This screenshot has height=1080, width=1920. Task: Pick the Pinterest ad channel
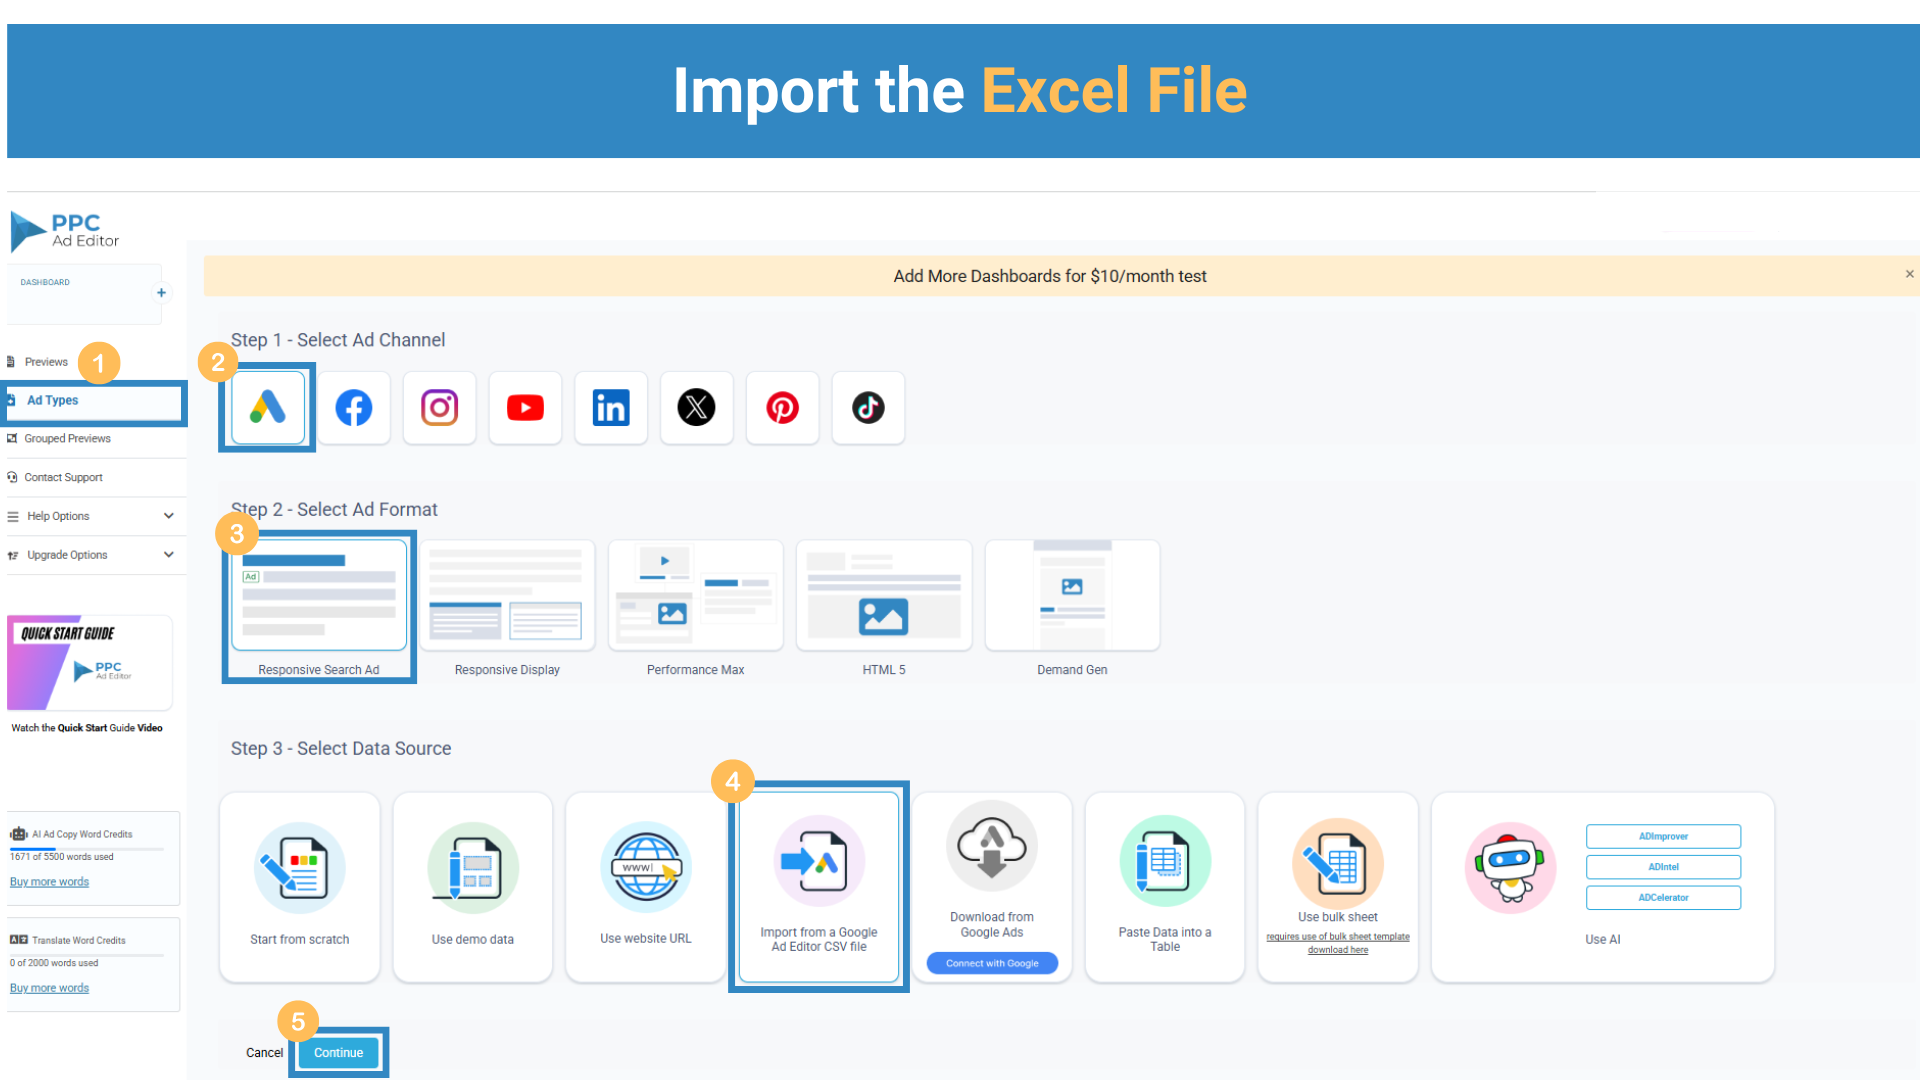click(782, 408)
